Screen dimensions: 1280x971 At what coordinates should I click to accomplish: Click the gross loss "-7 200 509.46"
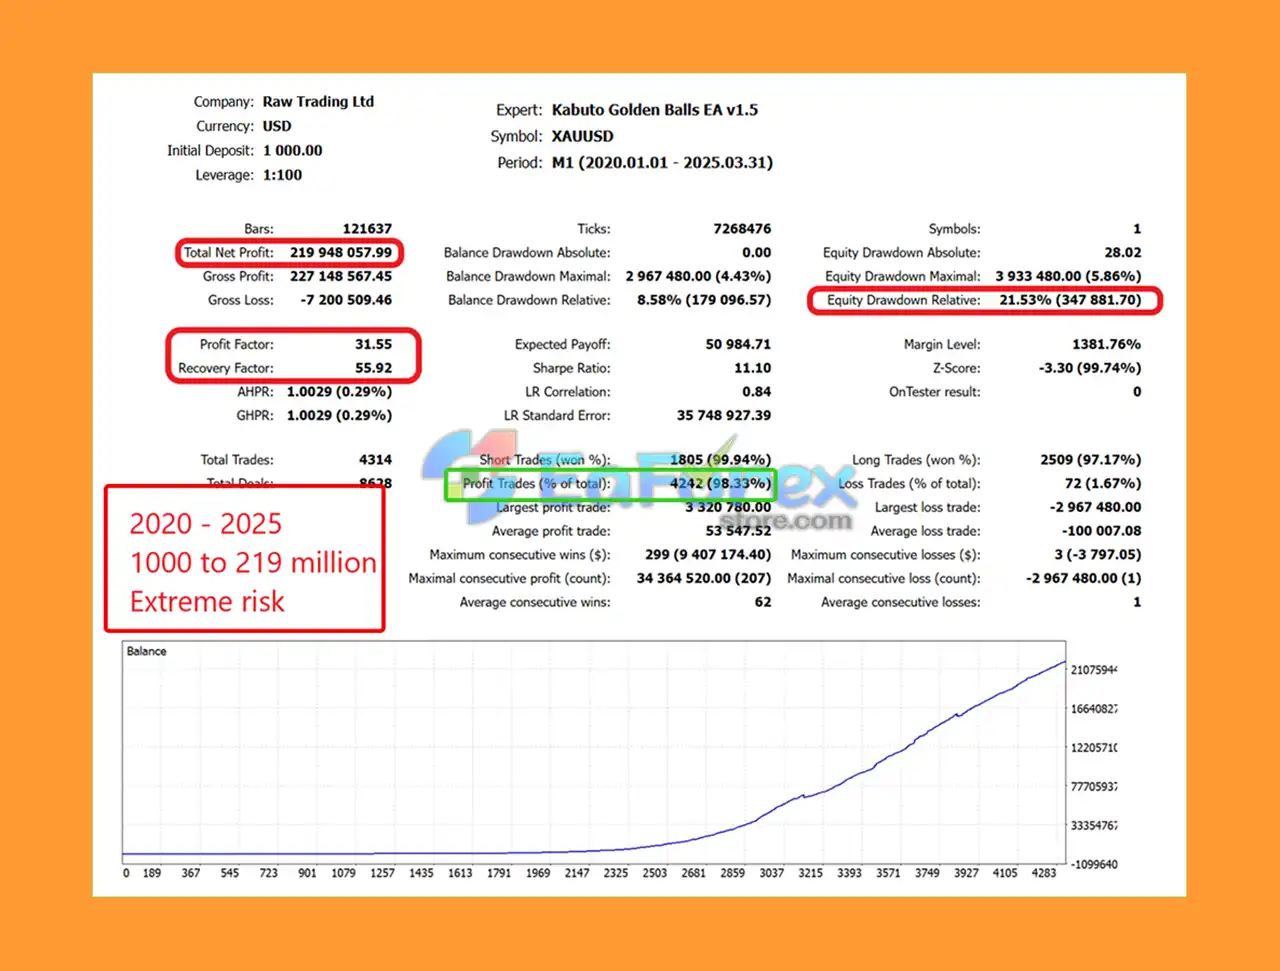coord(346,300)
